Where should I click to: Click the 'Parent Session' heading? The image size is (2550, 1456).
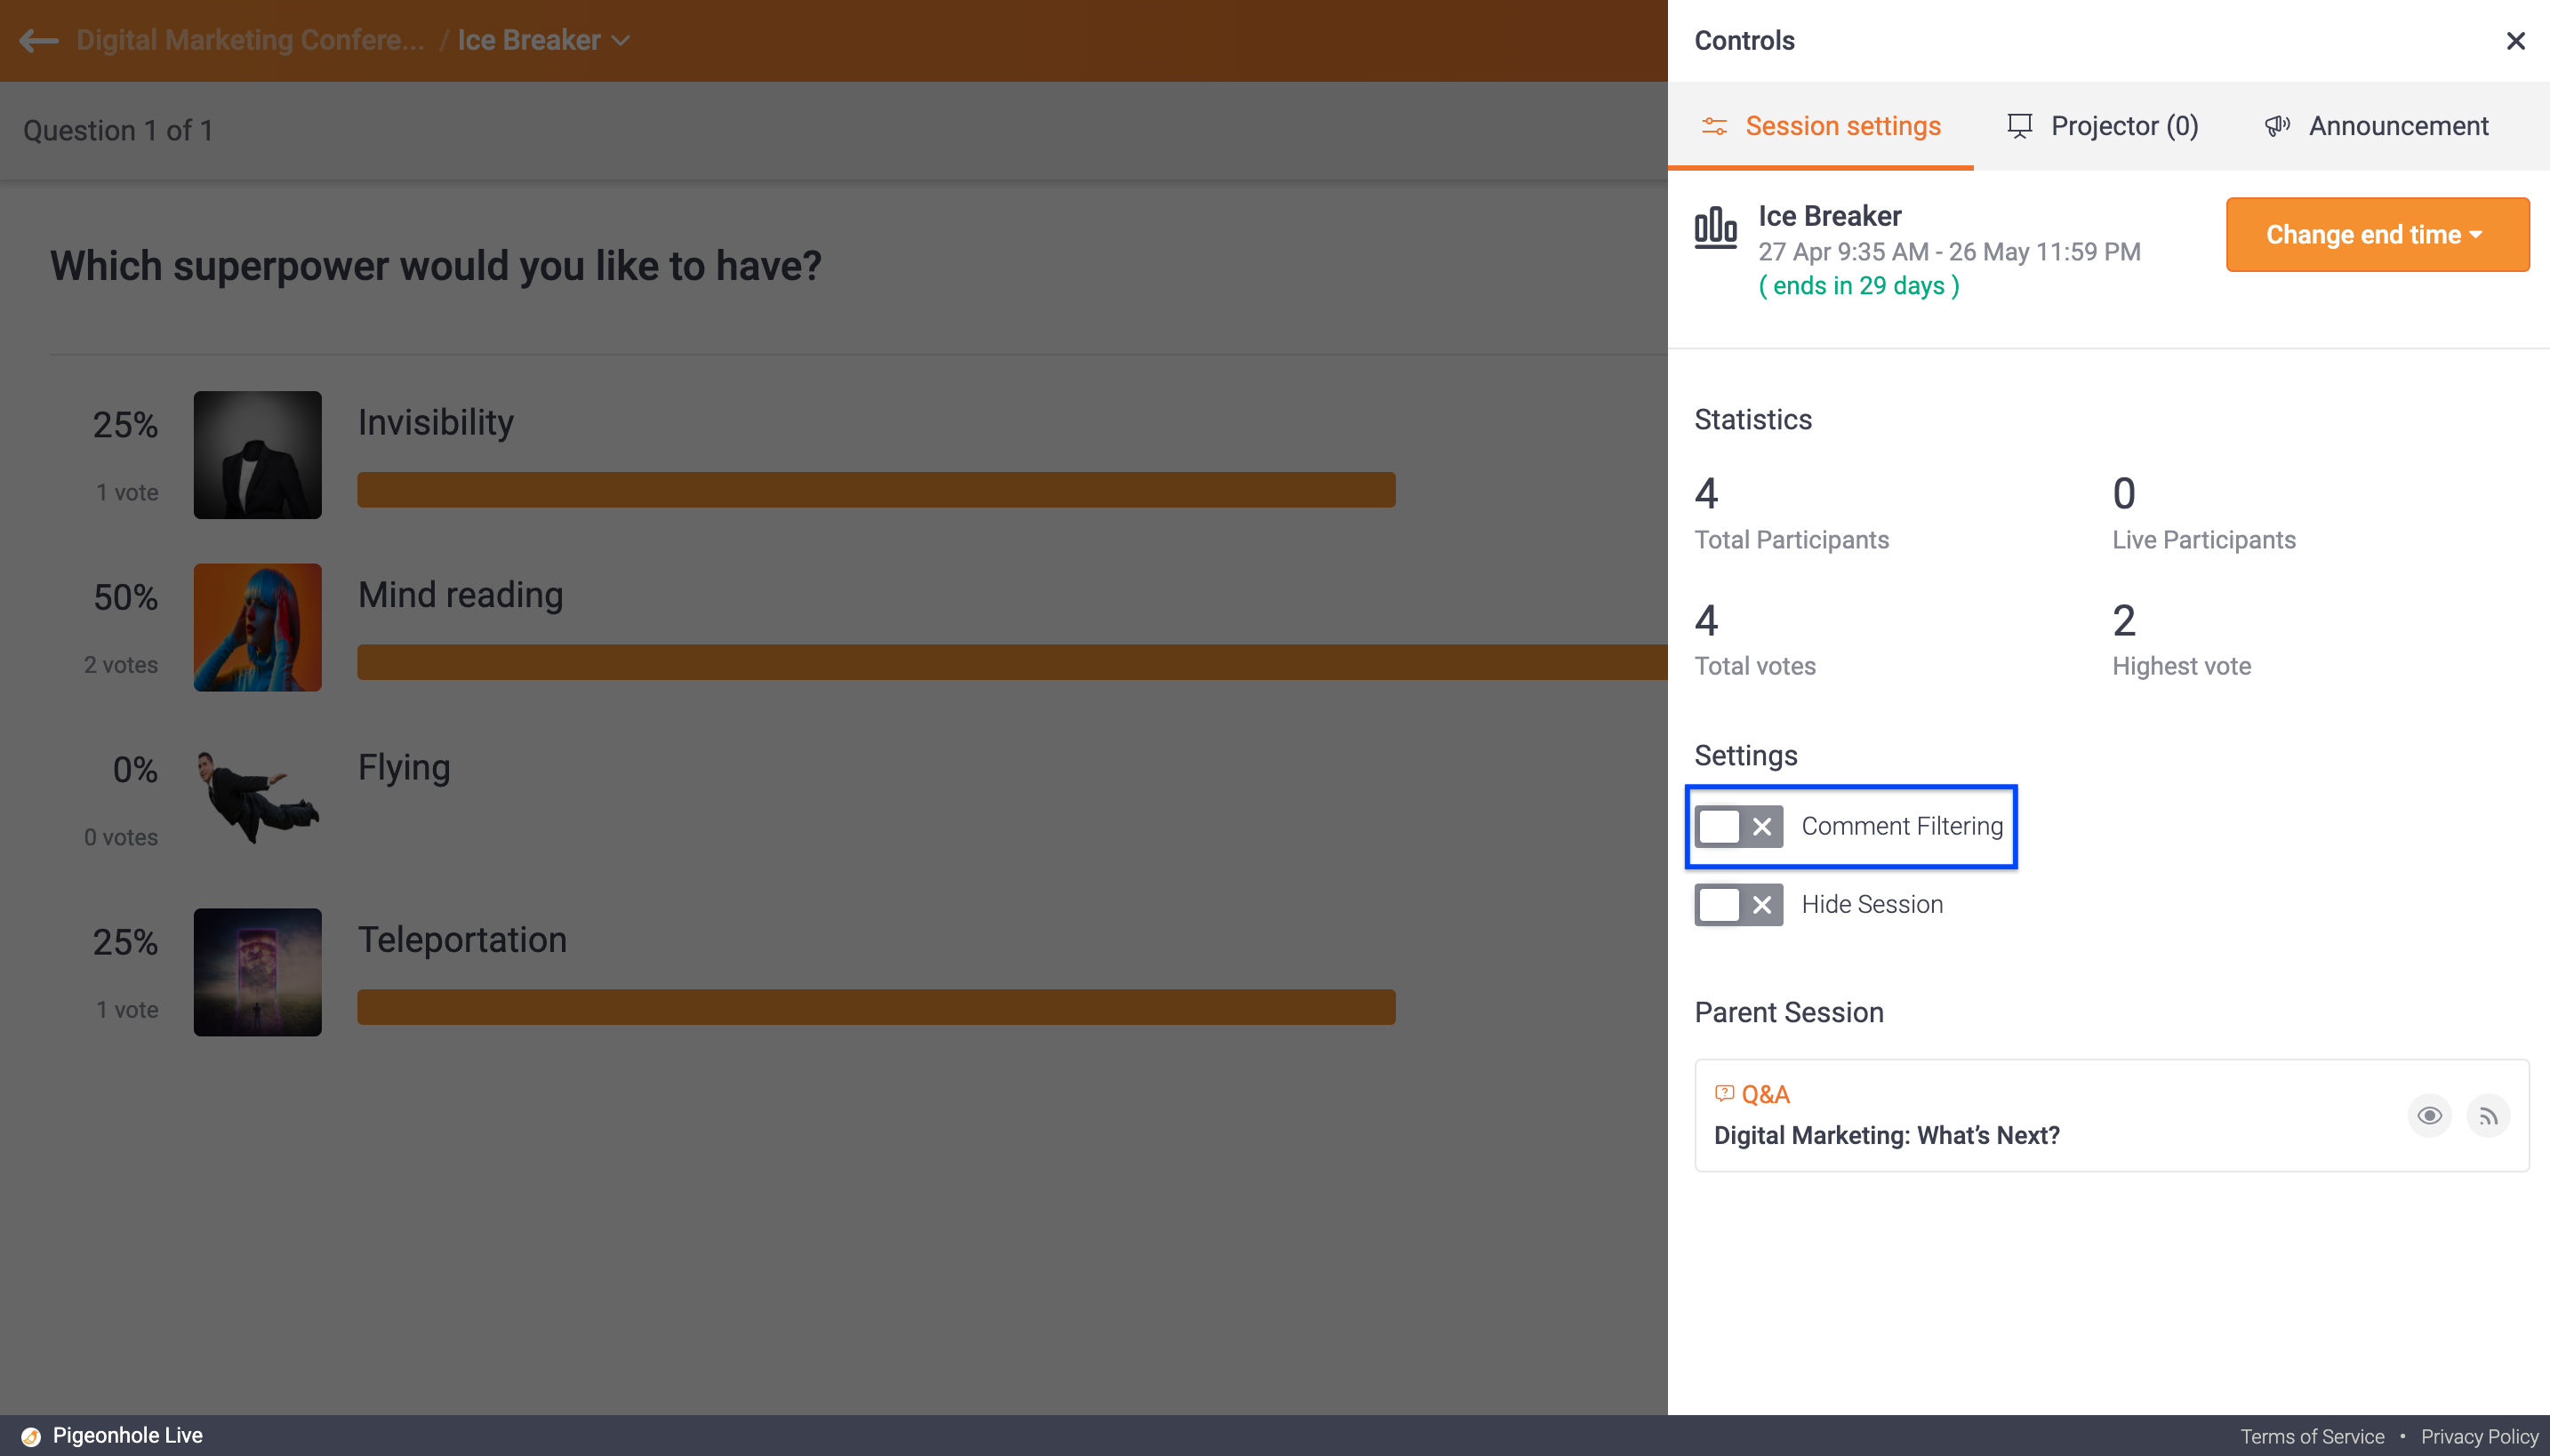(x=1788, y=1012)
